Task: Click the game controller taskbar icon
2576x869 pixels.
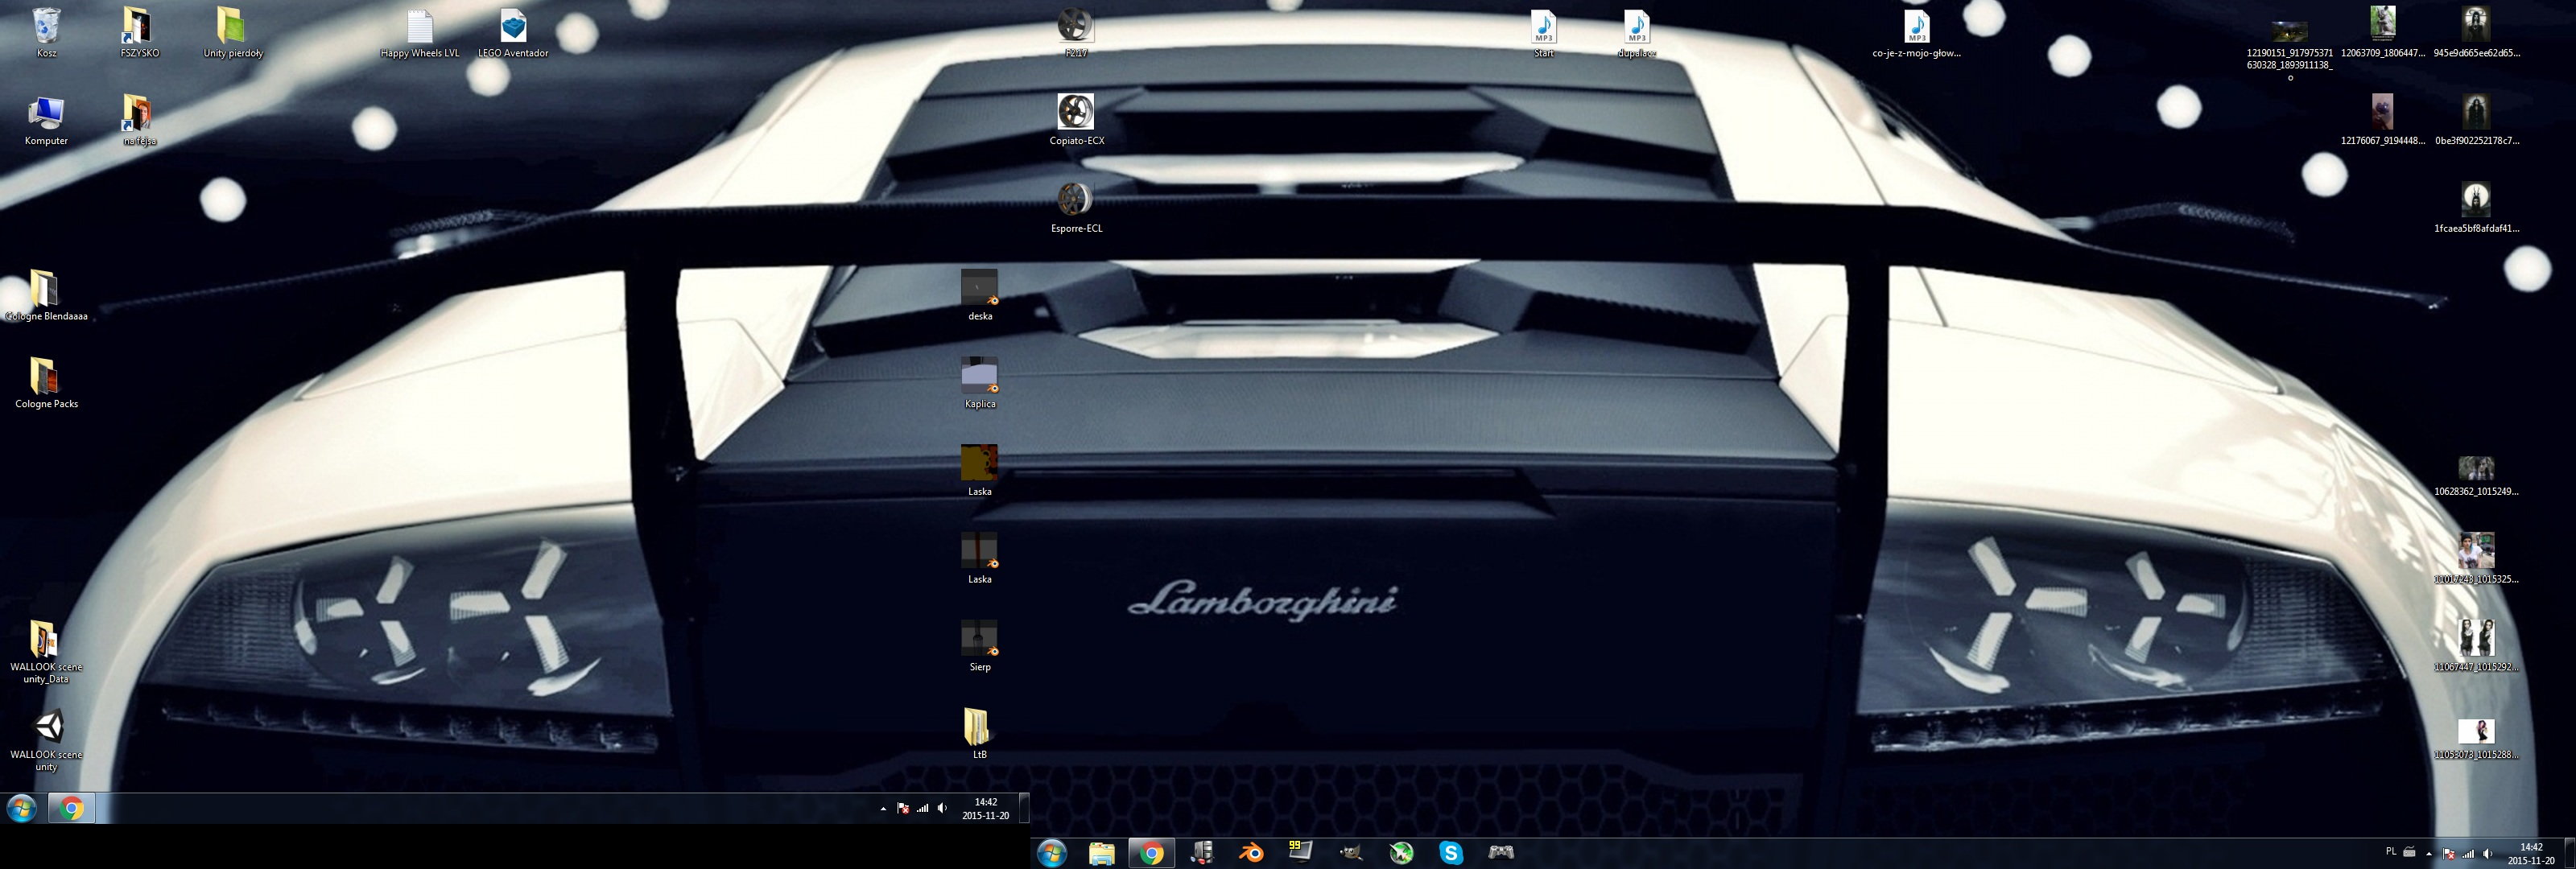Action: (1501, 852)
